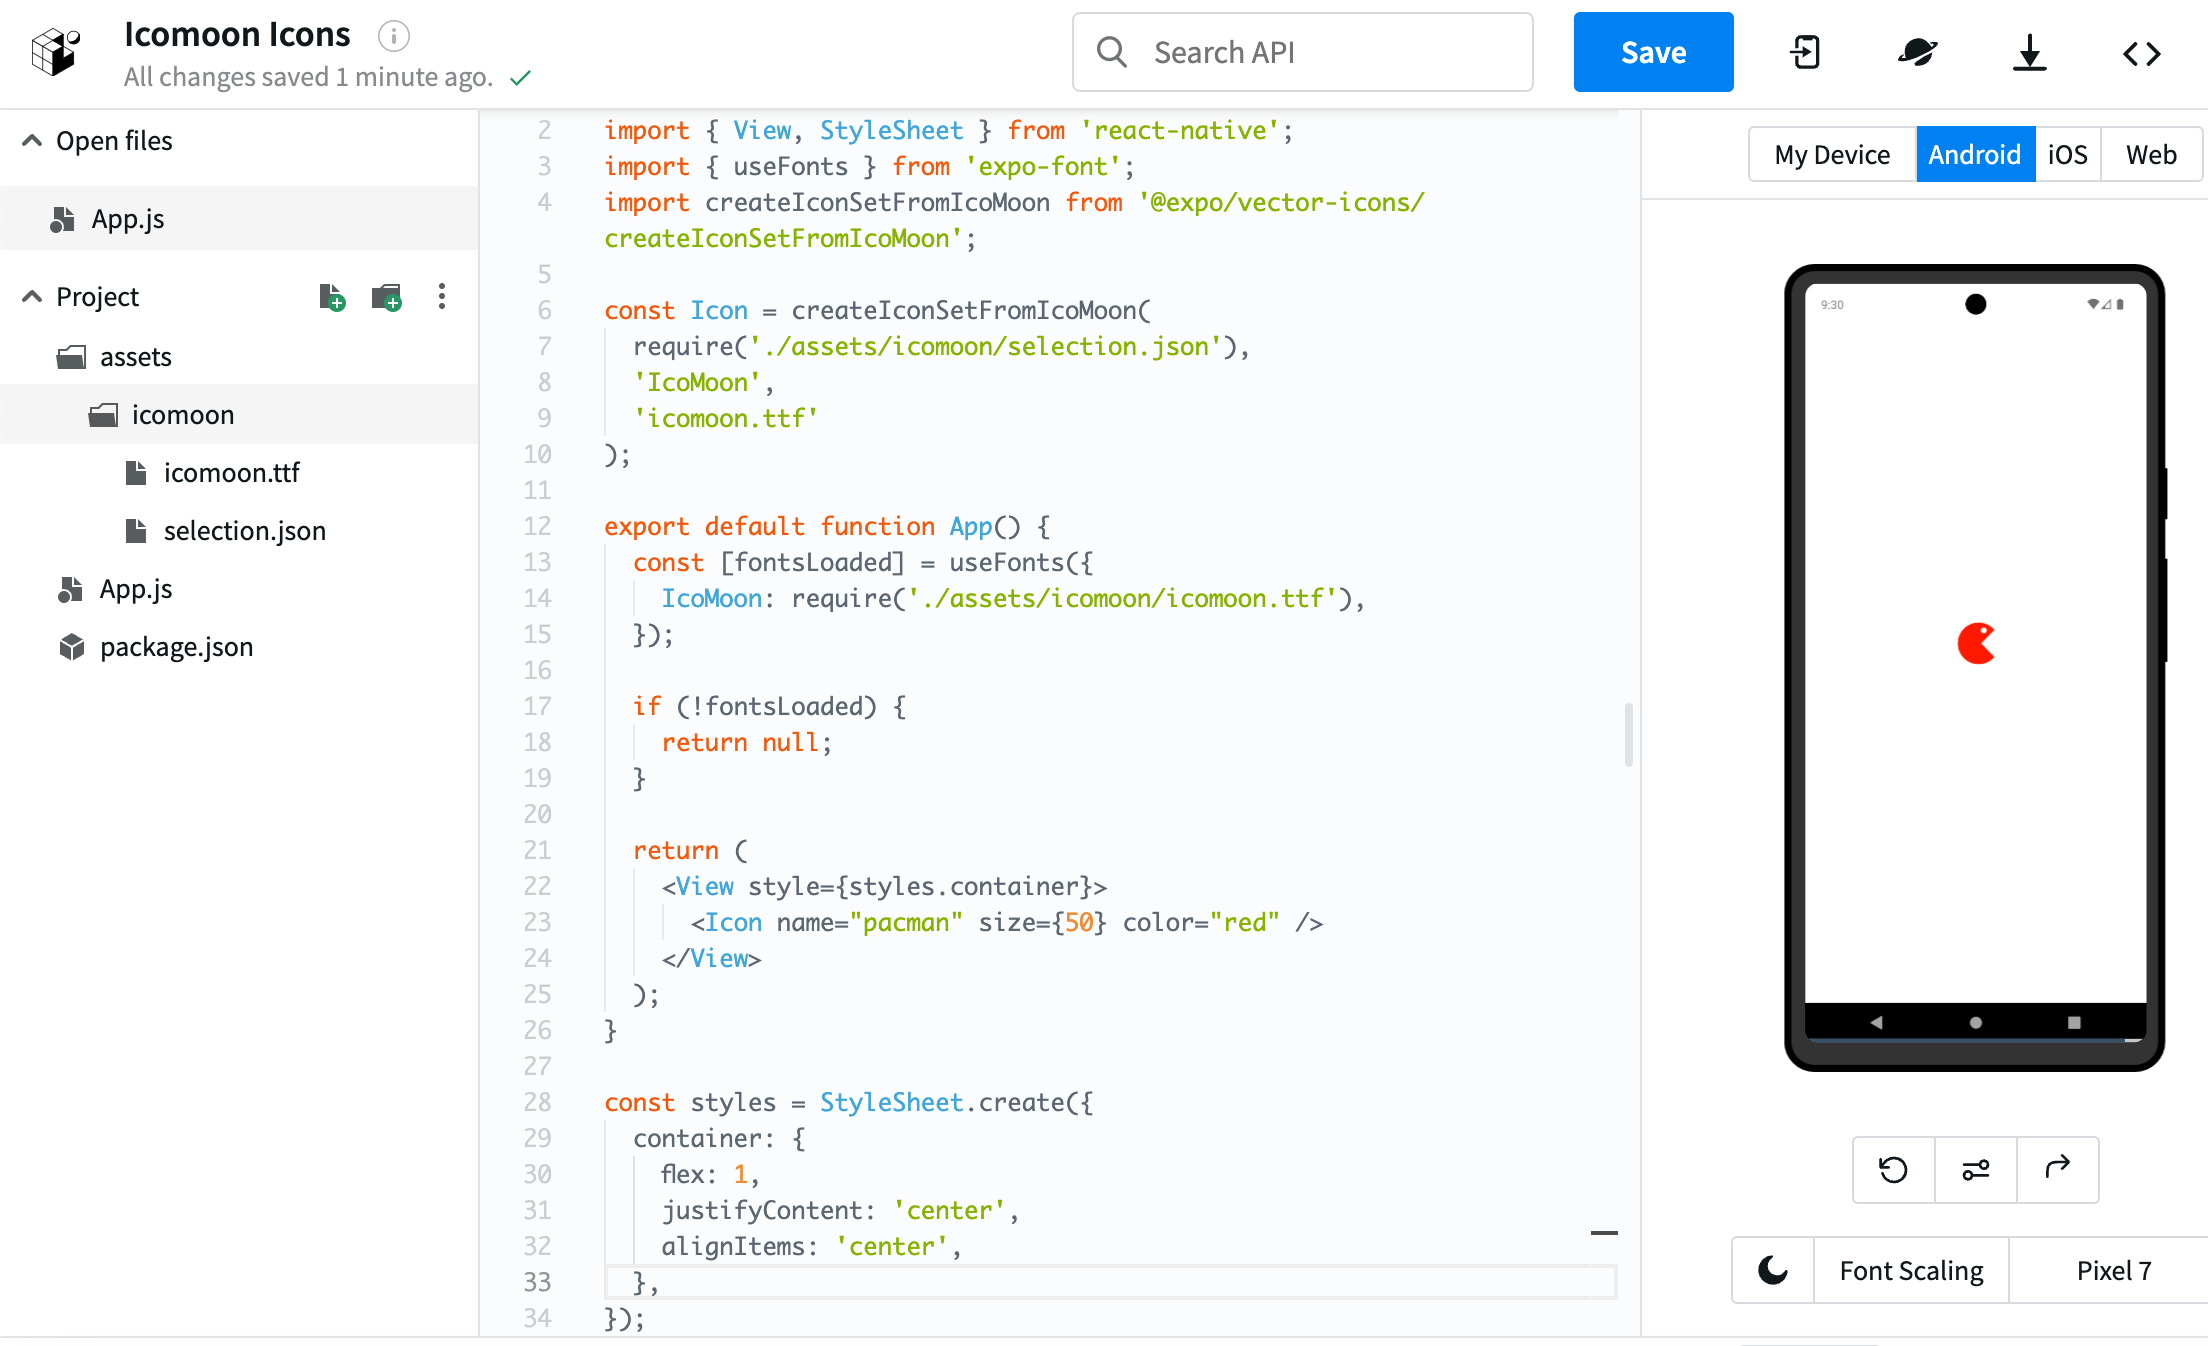Toggle dark mode moon icon
Viewport: 2208px width, 1346px height.
coord(1773,1270)
